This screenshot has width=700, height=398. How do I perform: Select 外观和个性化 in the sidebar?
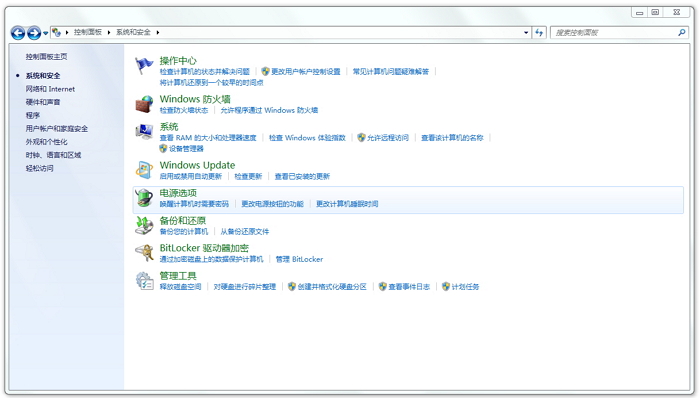click(46, 142)
